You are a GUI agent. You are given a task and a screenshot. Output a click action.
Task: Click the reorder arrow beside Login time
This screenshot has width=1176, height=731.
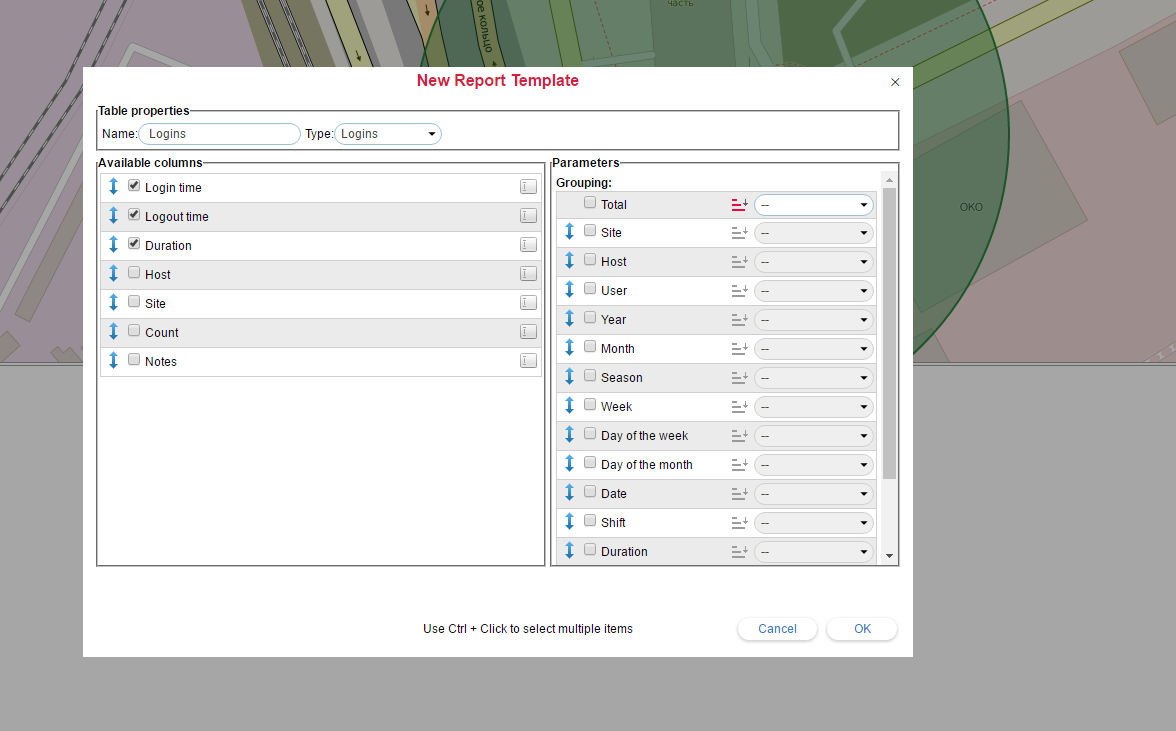click(x=113, y=187)
